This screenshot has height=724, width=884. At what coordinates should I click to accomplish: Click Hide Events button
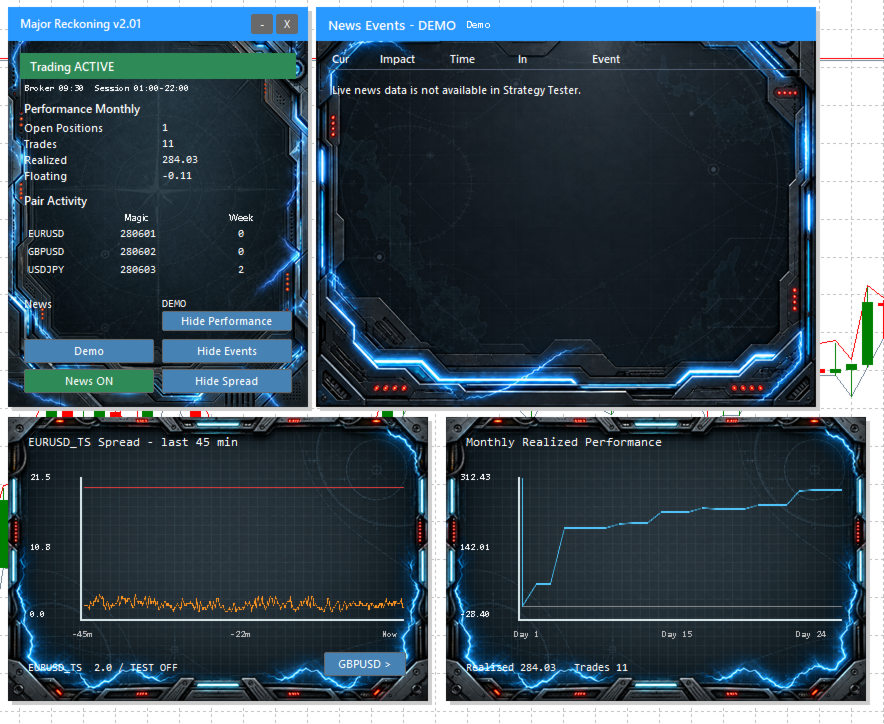[x=227, y=351]
